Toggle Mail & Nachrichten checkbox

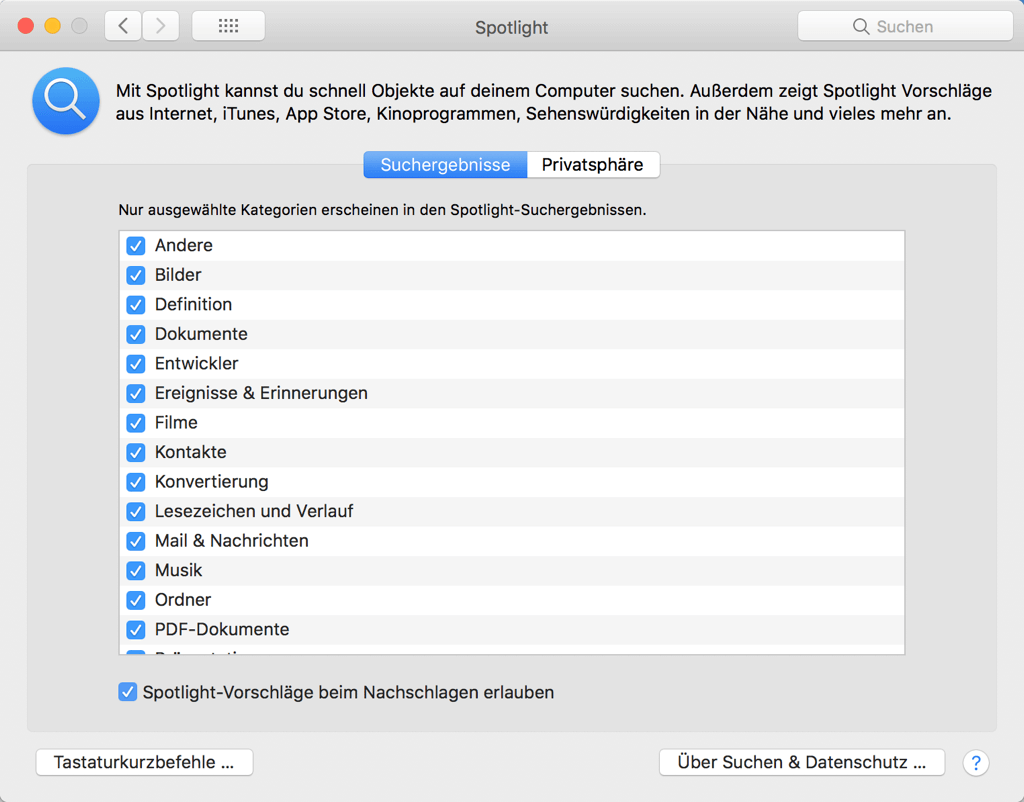pyautogui.click(x=136, y=541)
